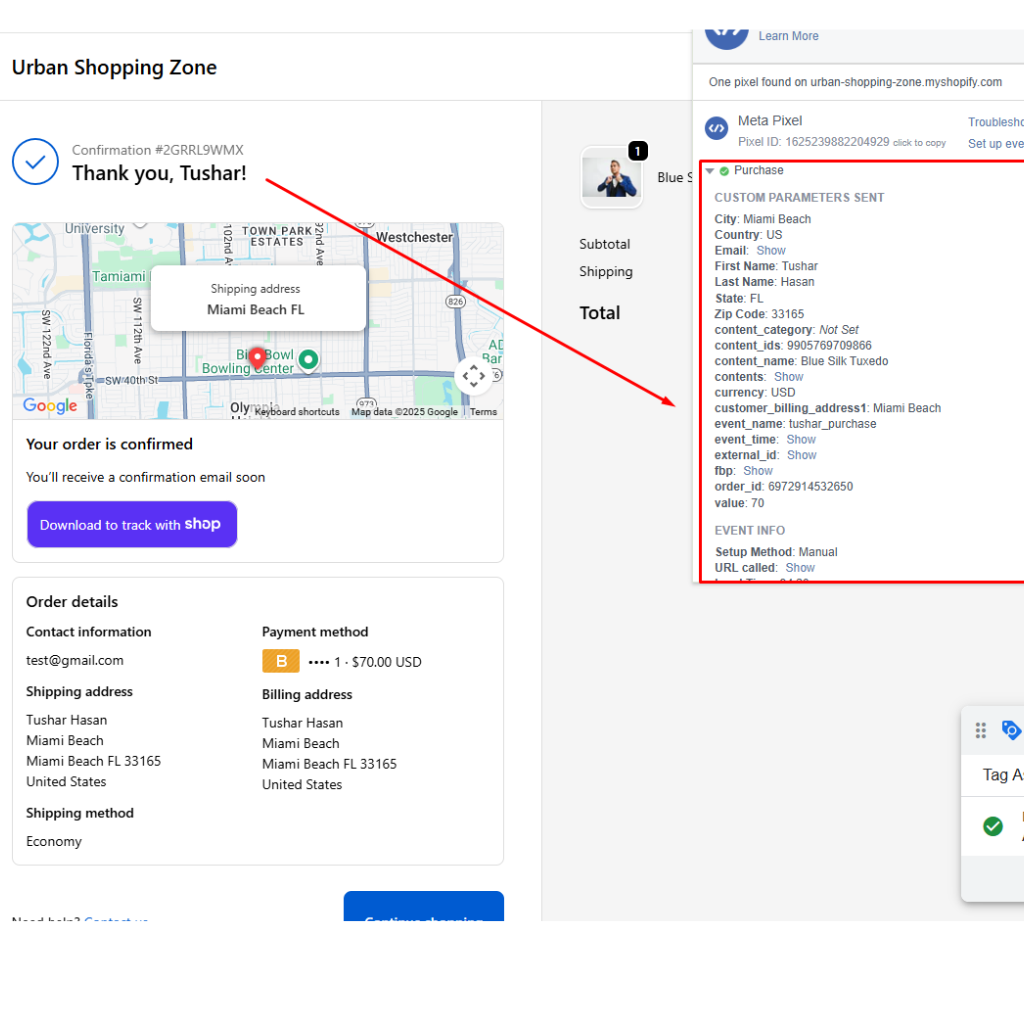
Task: Show the external_id parameter value
Action: [801, 455]
